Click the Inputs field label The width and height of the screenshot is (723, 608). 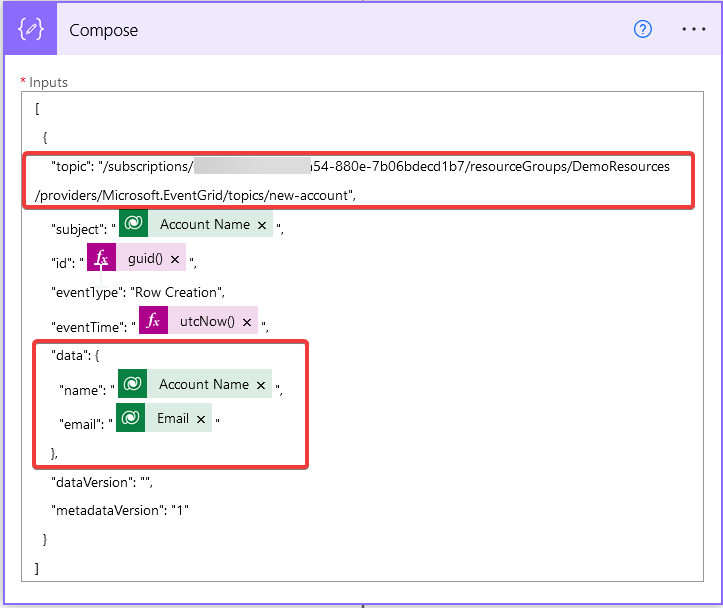coord(48,83)
